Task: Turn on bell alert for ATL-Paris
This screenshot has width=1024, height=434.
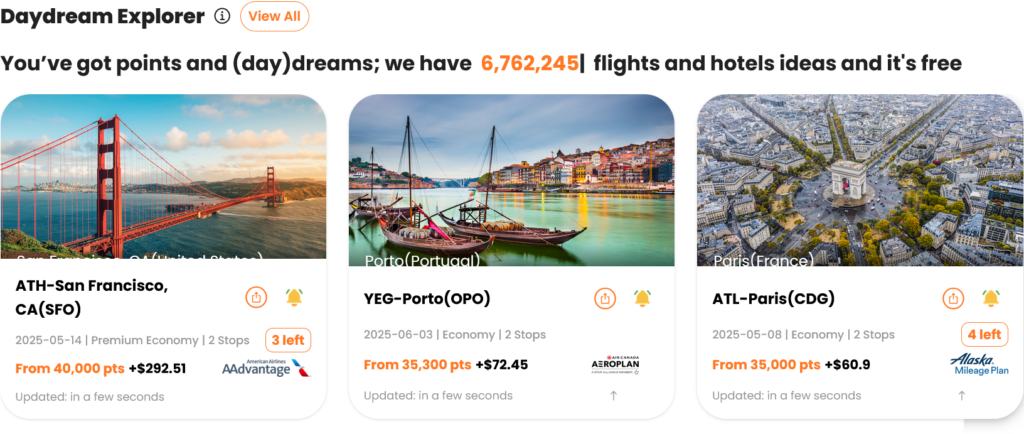Action: [991, 298]
